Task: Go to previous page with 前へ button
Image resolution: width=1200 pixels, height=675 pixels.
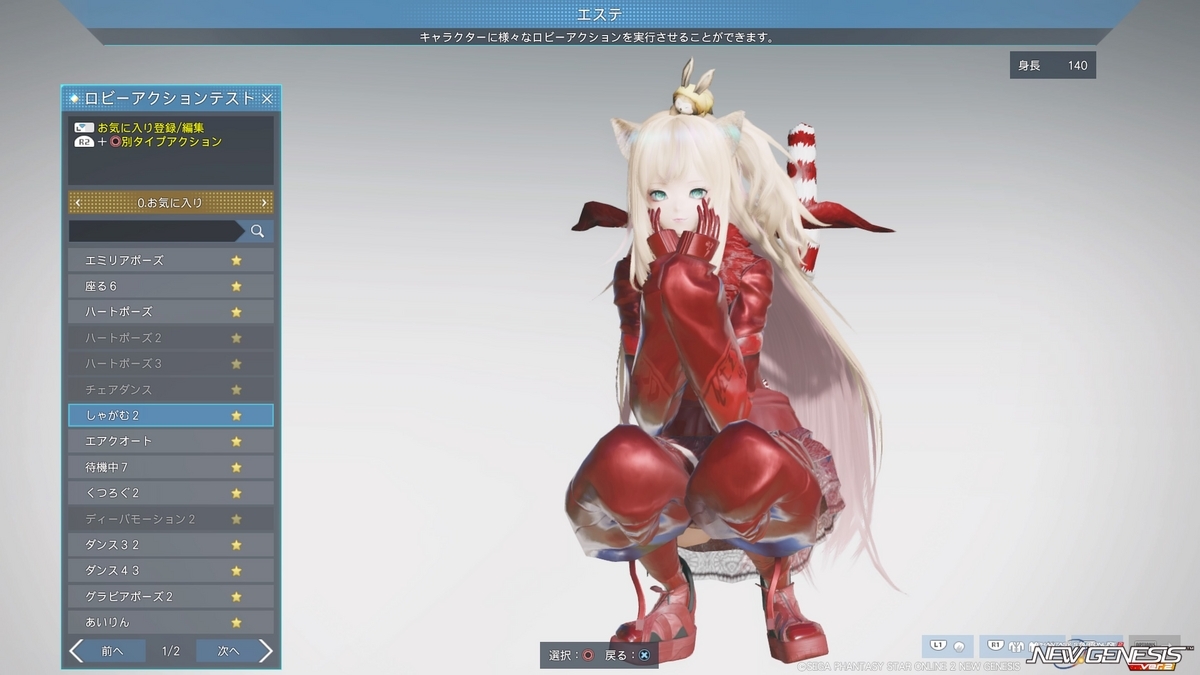Action: click(107, 651)
